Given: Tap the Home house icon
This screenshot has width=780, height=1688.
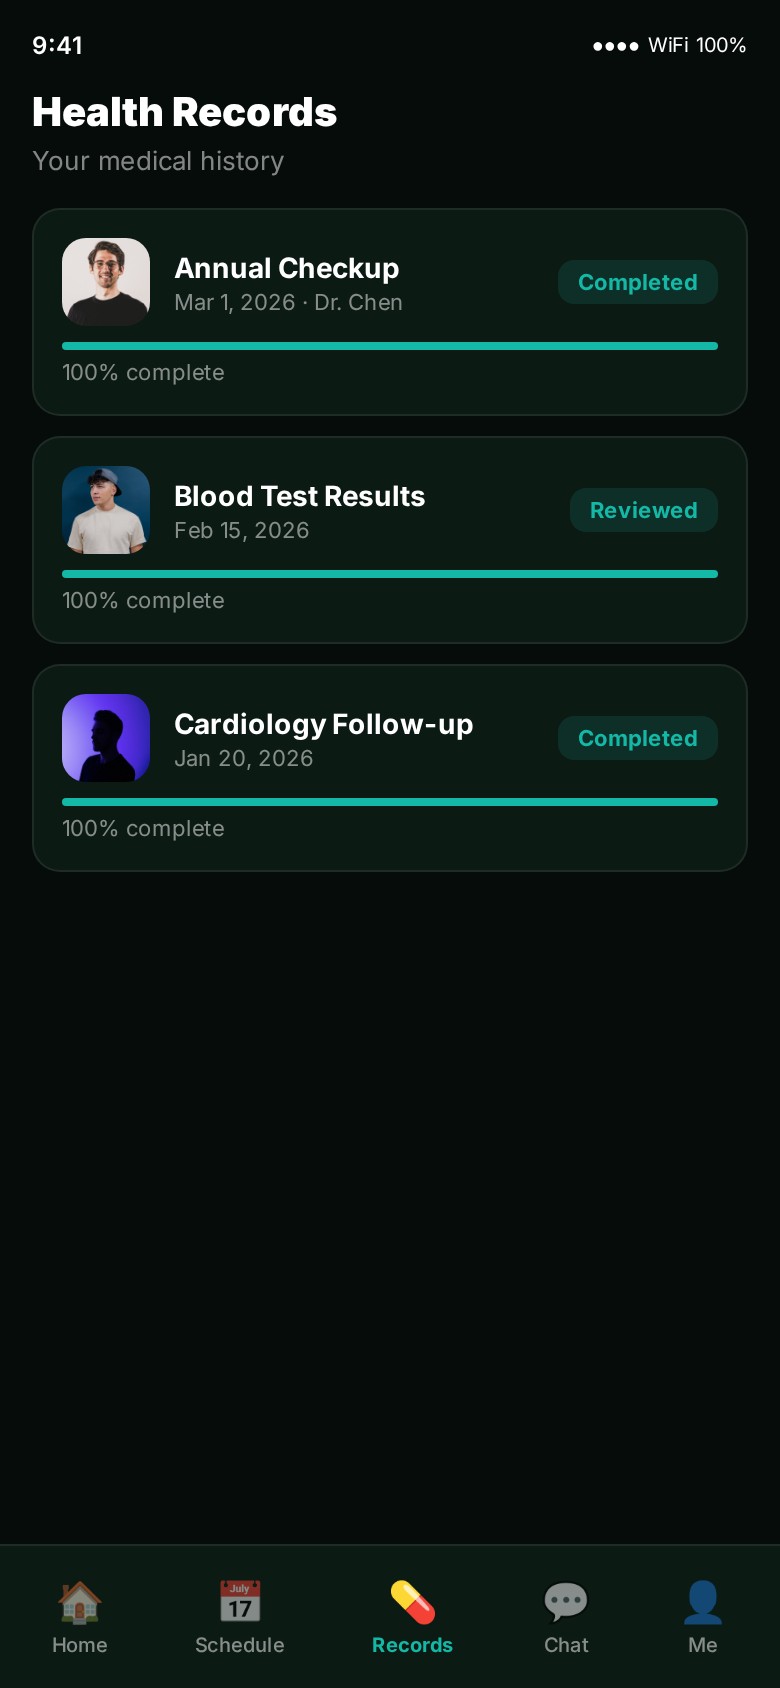Looking at the screenshot, I should 80,1602.
